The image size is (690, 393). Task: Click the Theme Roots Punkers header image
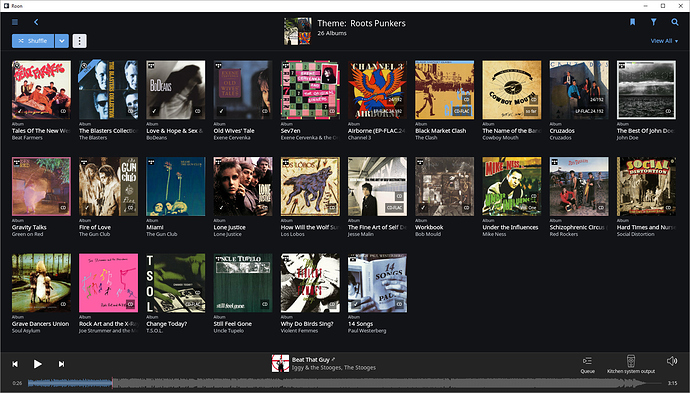tap(298, 31)
